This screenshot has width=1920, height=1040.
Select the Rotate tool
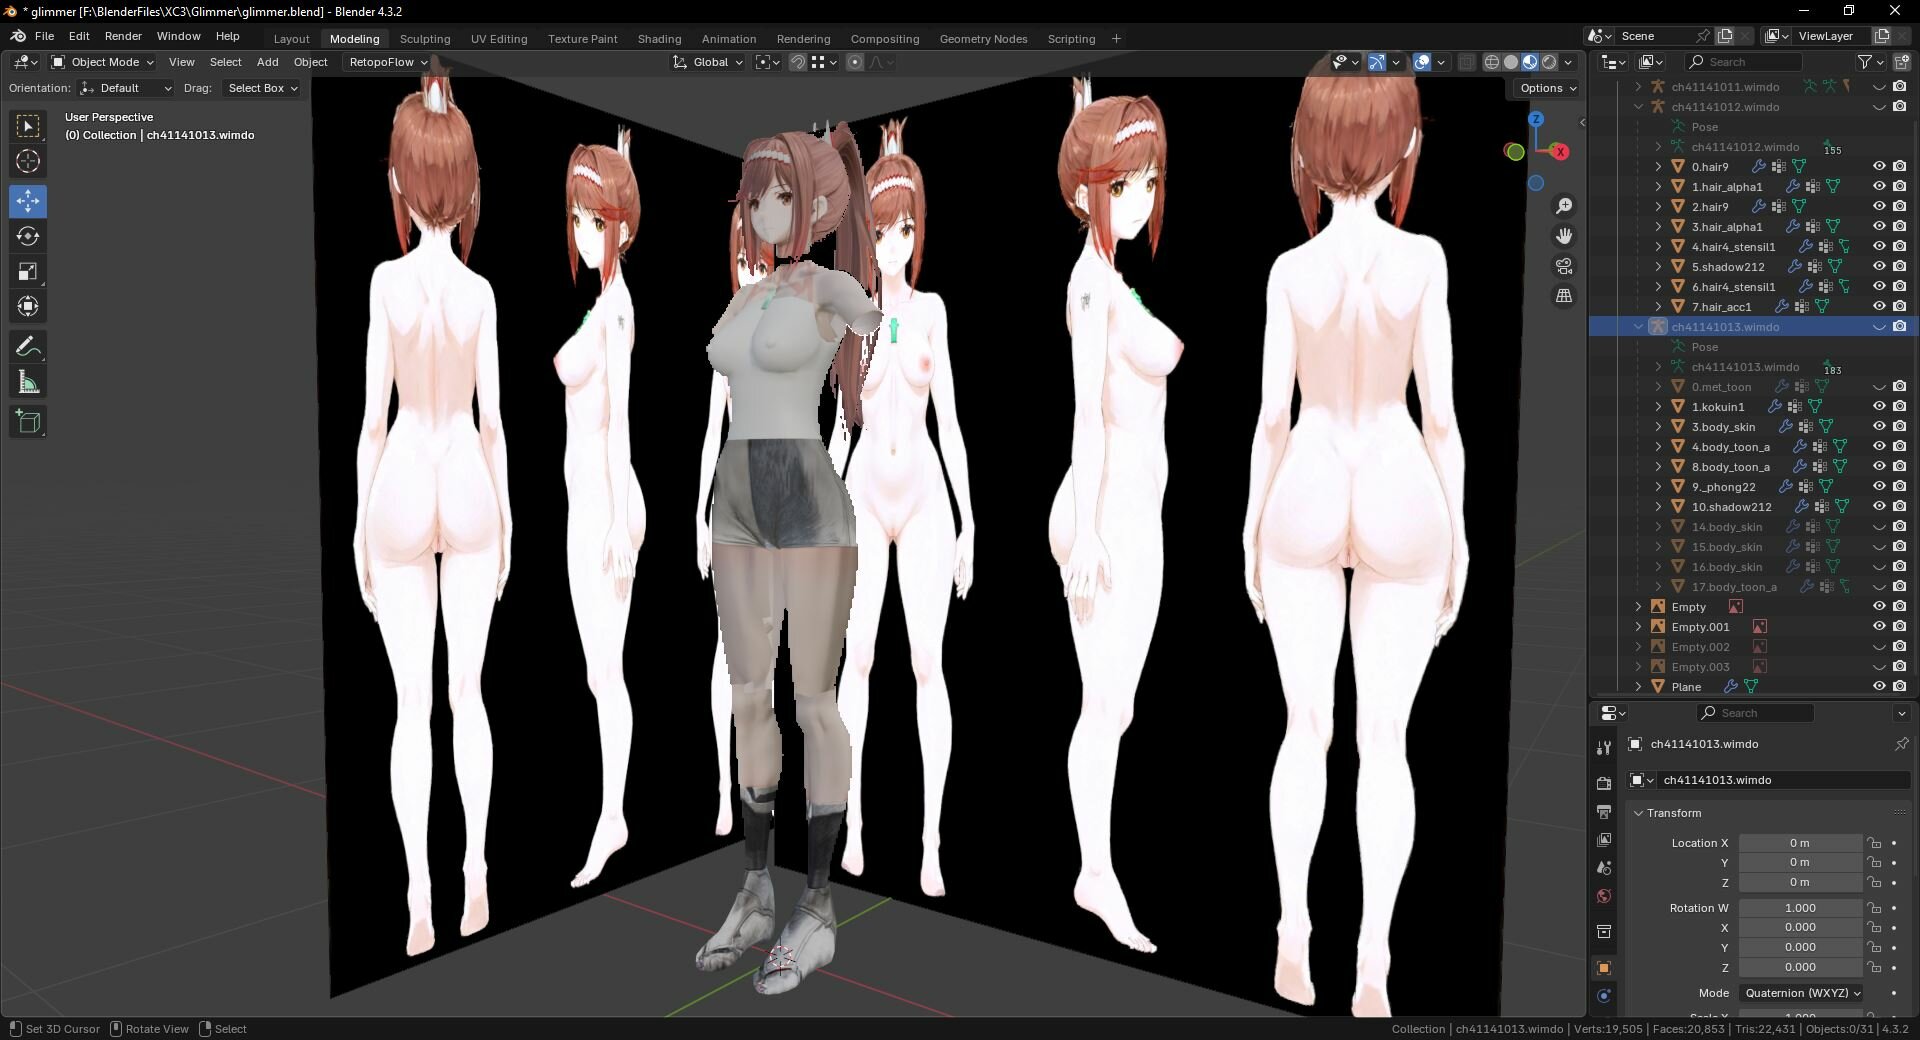[28, 236]
